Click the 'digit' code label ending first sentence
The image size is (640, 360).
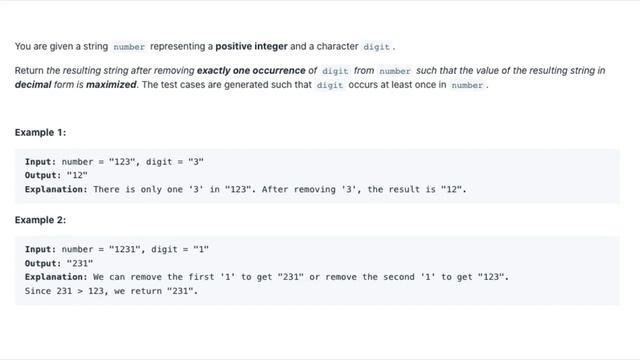coord(376,47)
